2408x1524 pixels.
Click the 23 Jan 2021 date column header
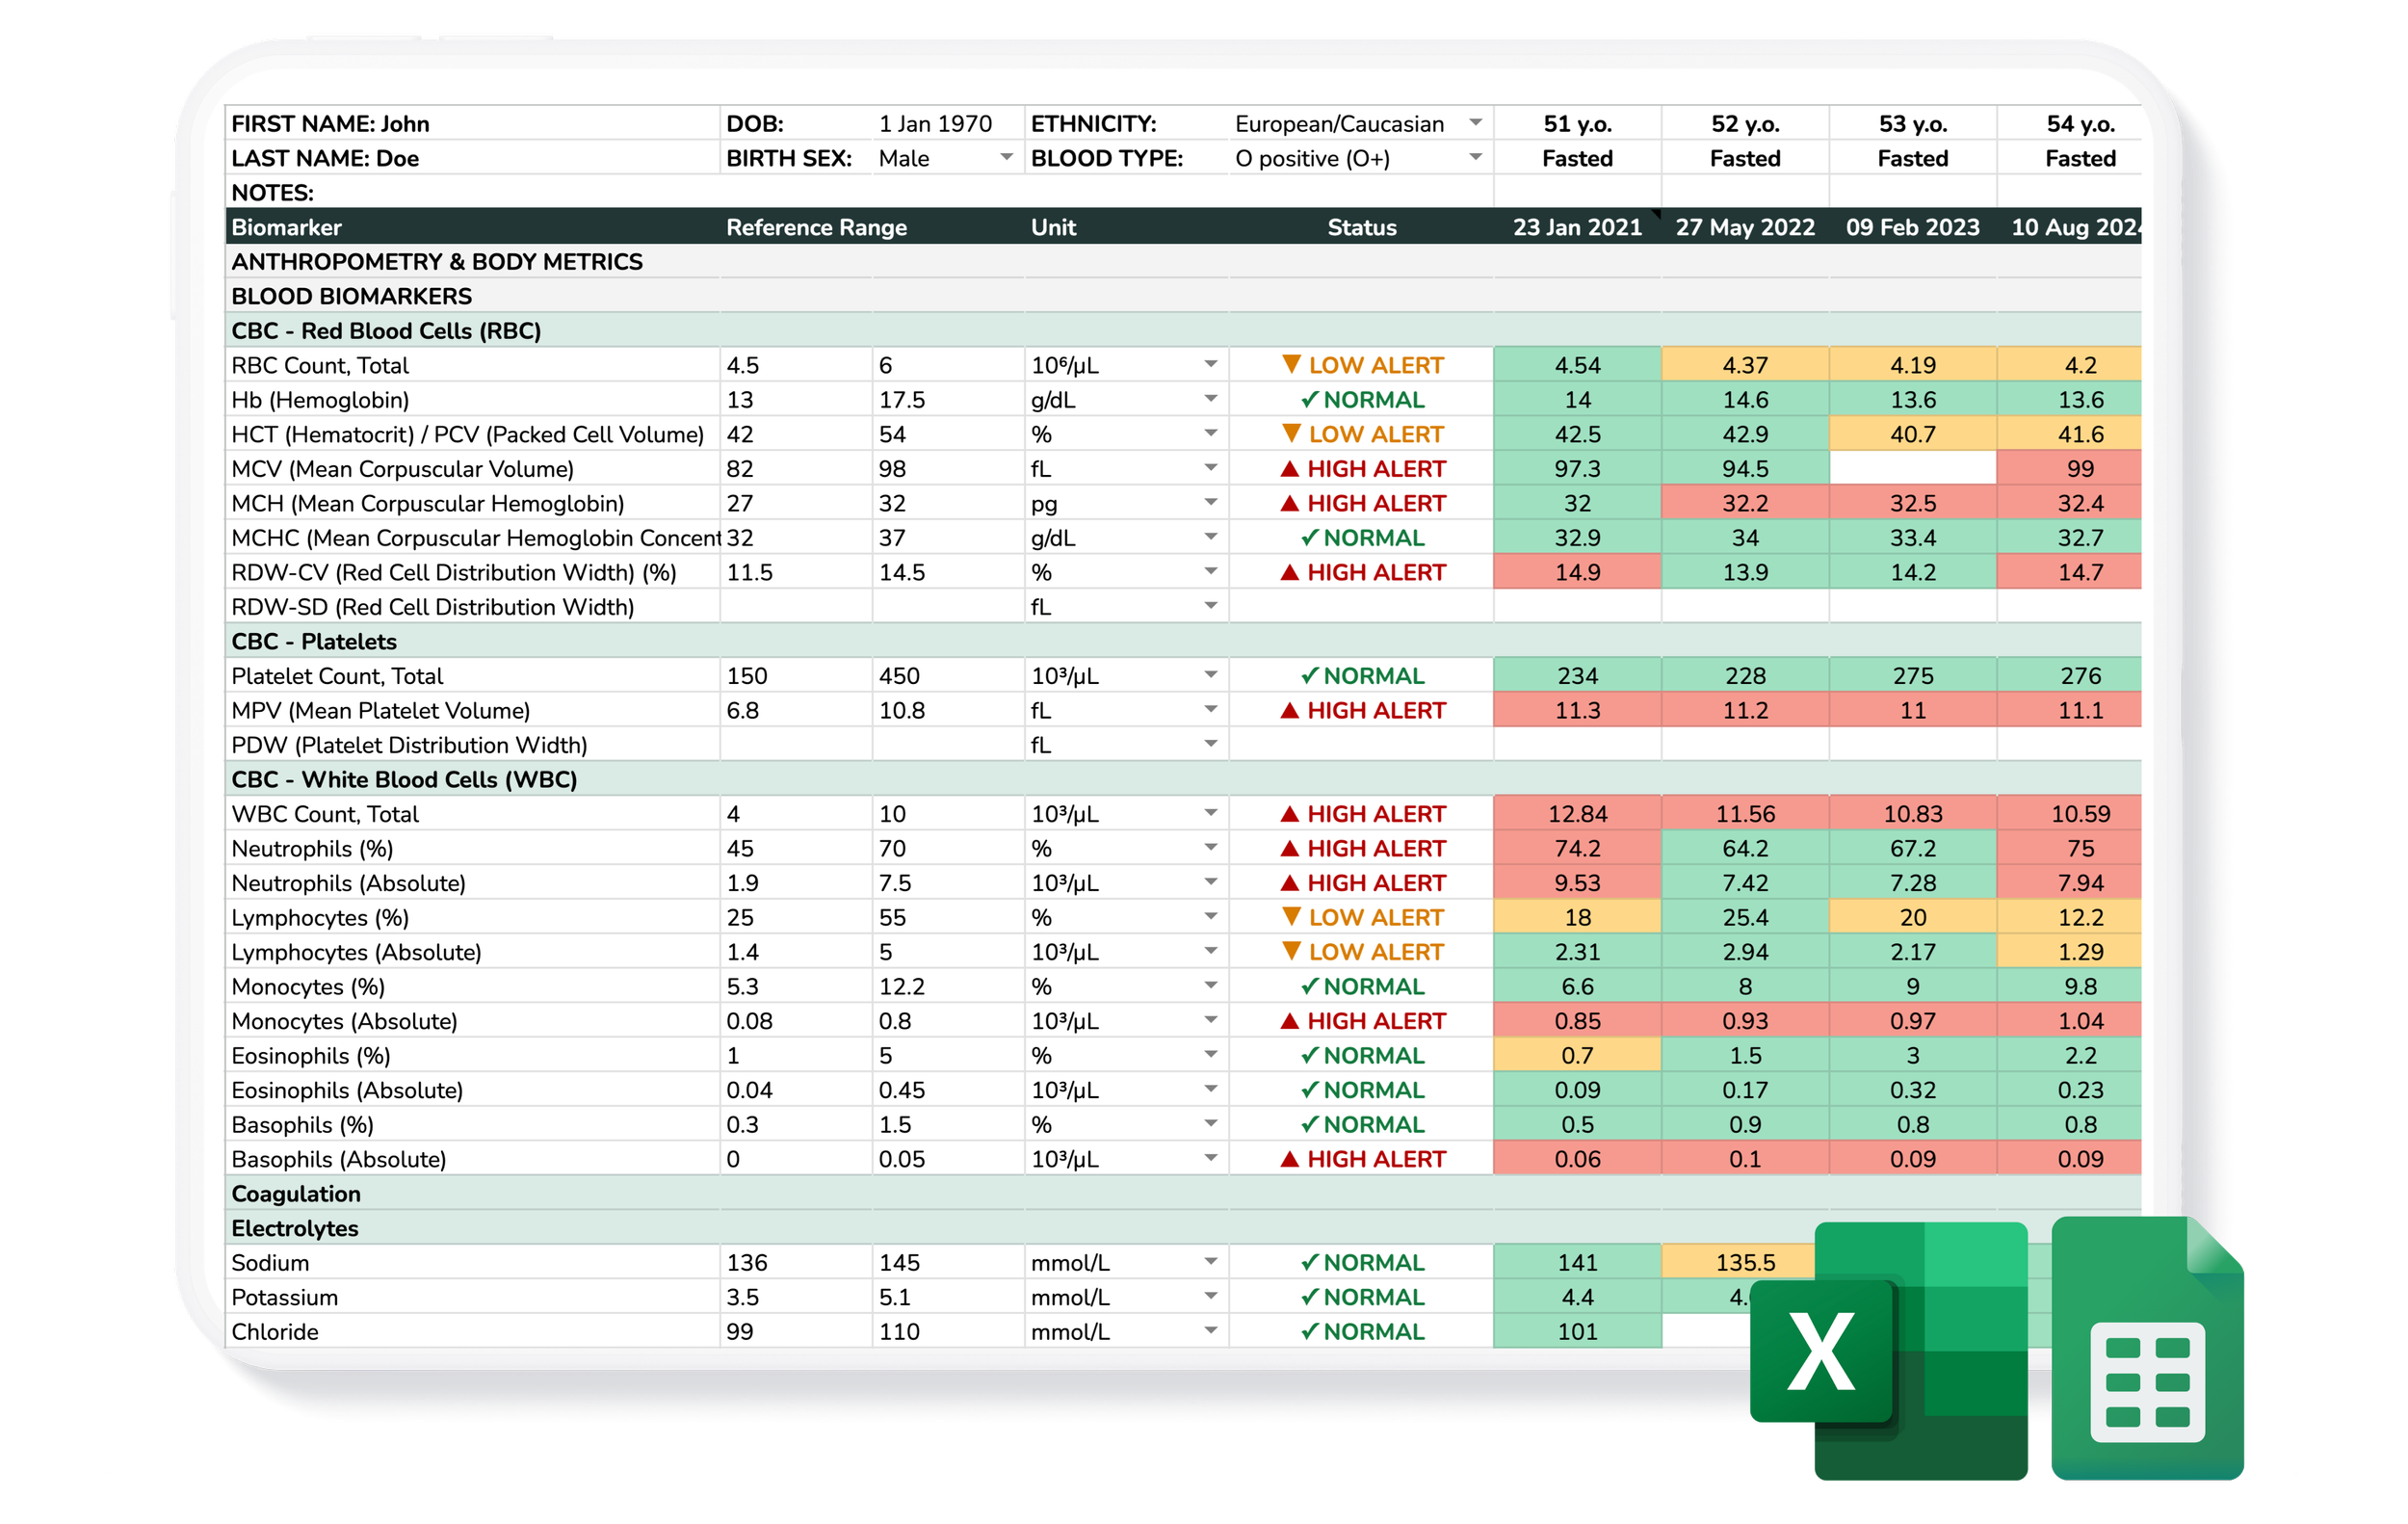[1577, 227]
